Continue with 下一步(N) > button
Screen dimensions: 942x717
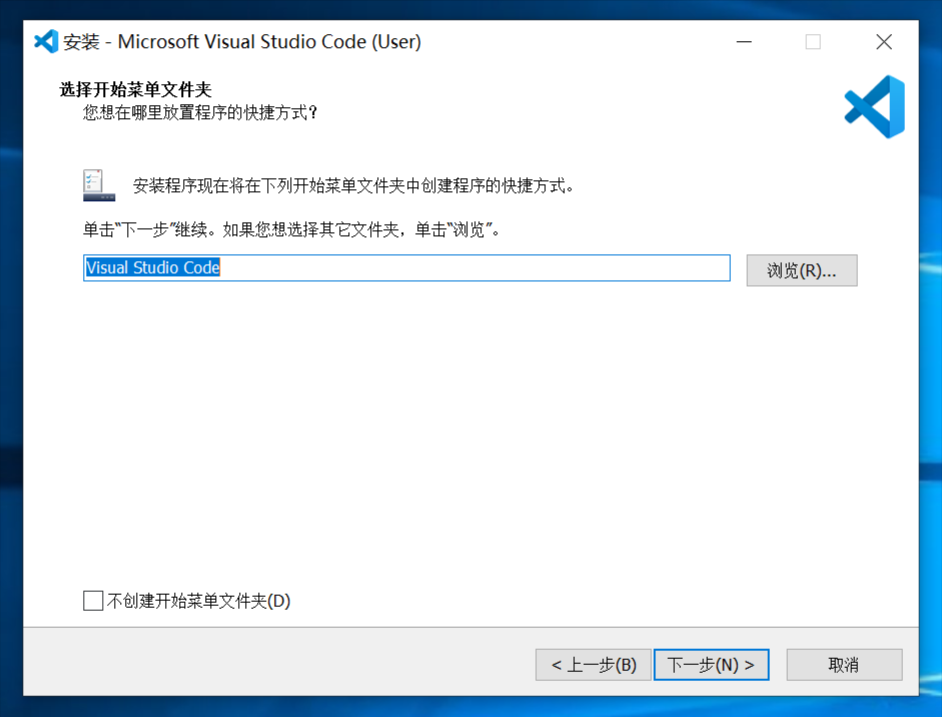tap(711, 665)
